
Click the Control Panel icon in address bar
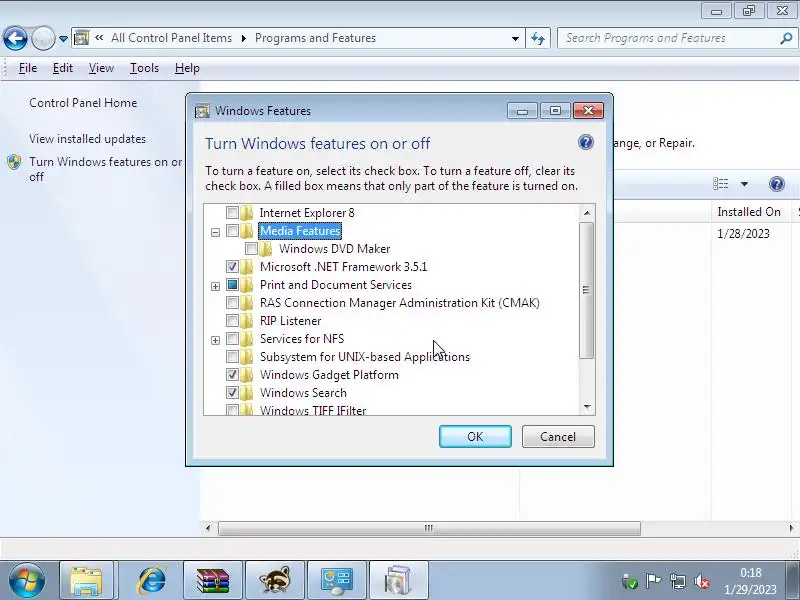click(82, 38)
